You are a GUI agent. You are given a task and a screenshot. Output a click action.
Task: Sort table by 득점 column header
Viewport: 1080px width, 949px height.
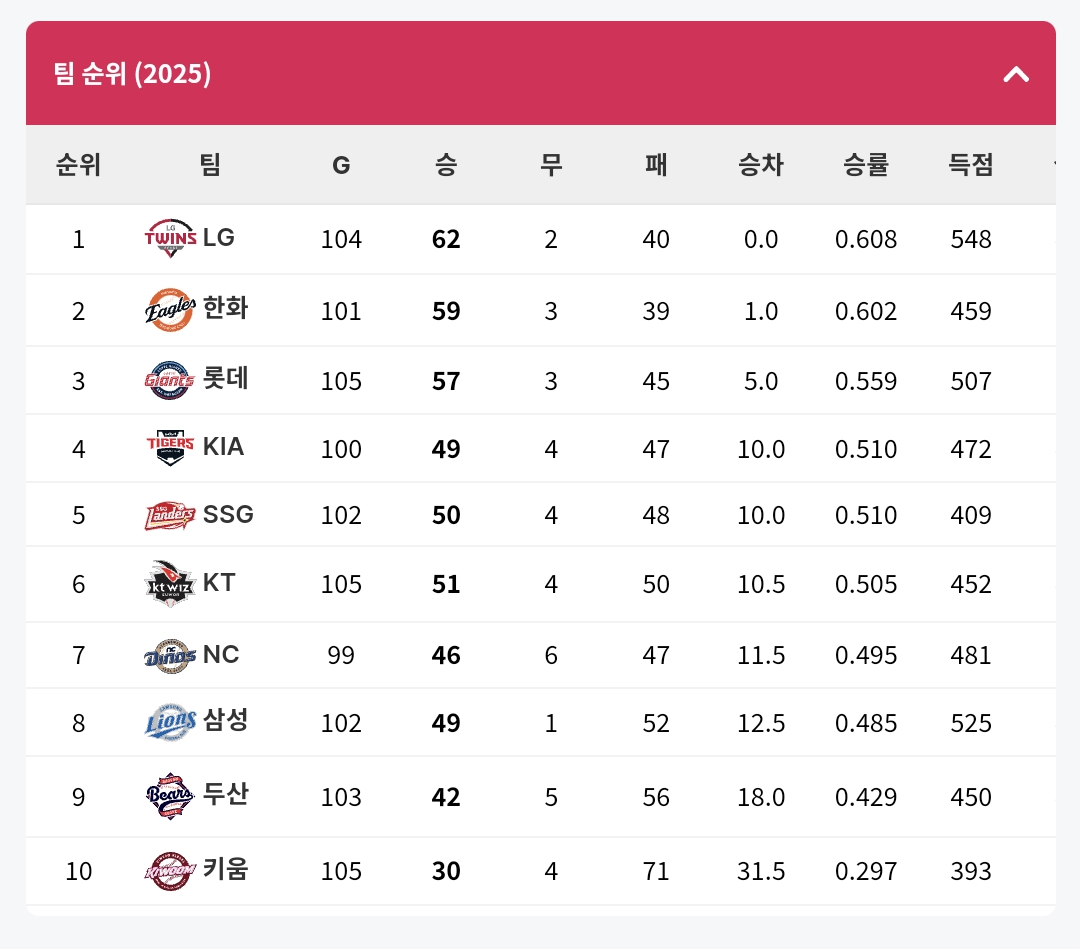tap(971, 165)
